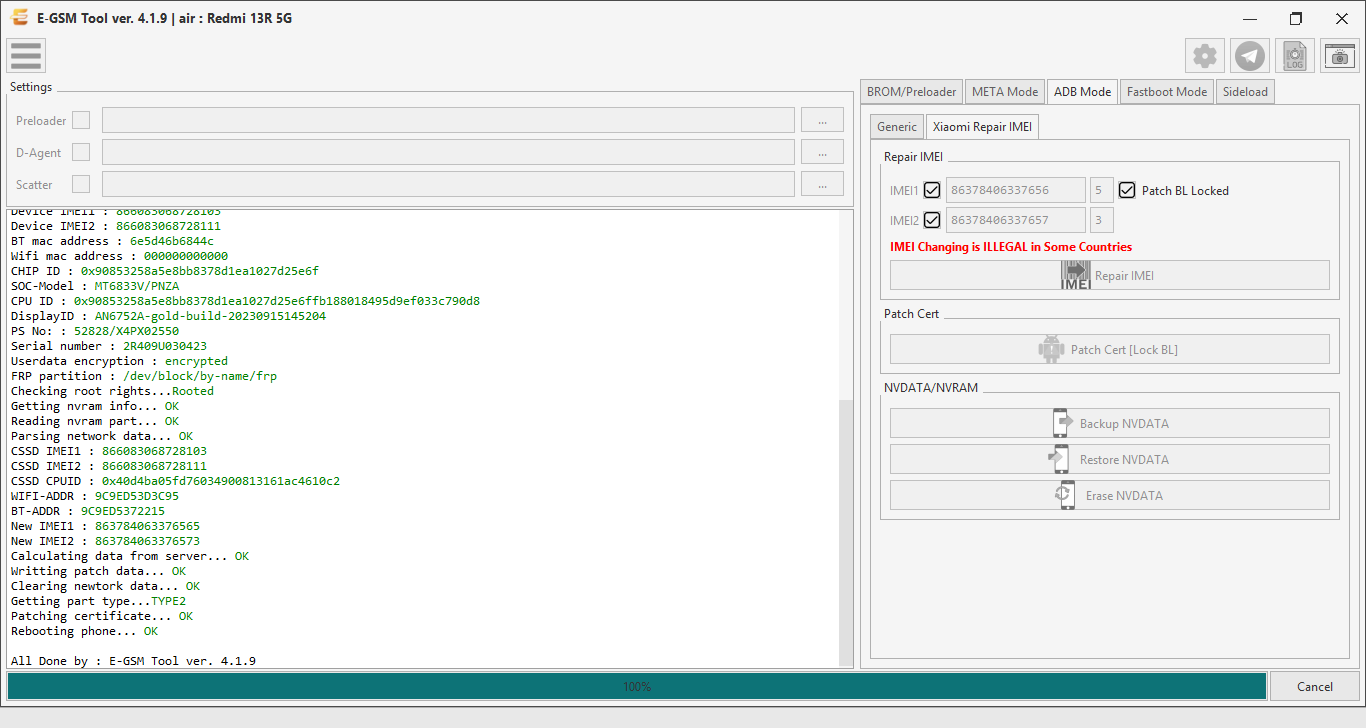Open the Telegram channel icon
1366x728 pixels.
click(1250, 56)
